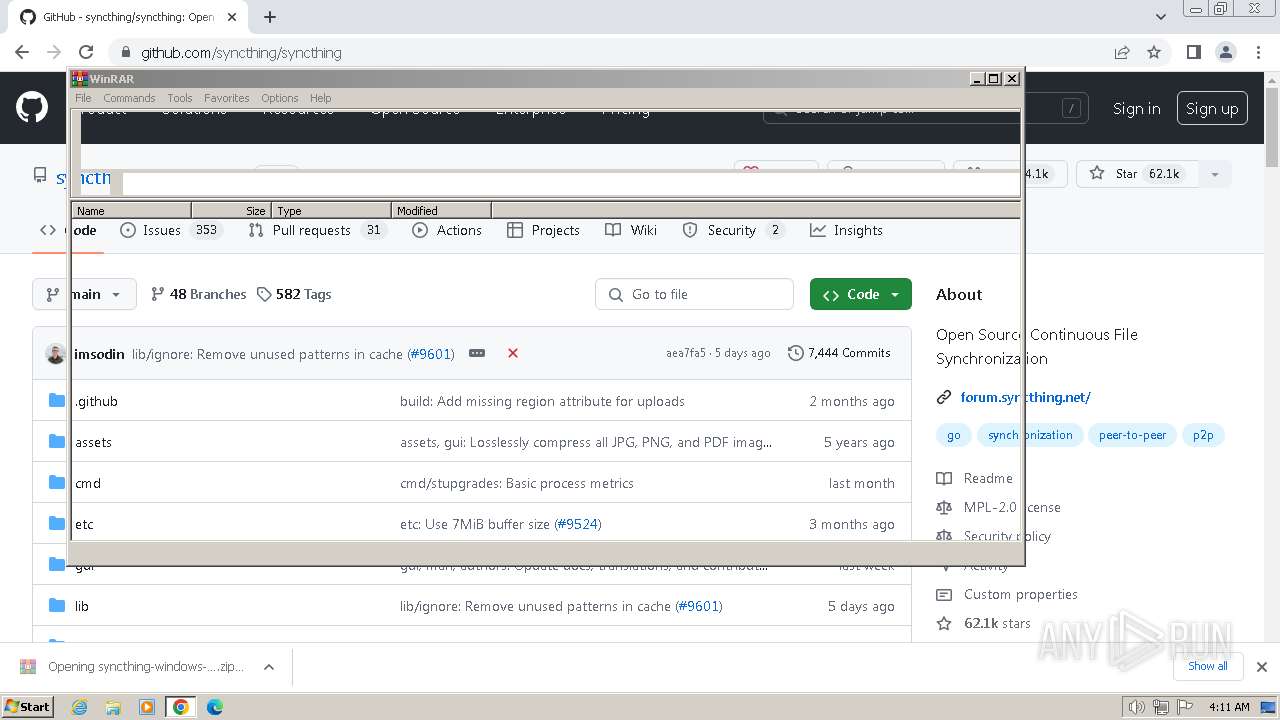This screenshot has width=1280, height=720.
Task: Open the Help menu in WinRAR
Action: (320, 98)
